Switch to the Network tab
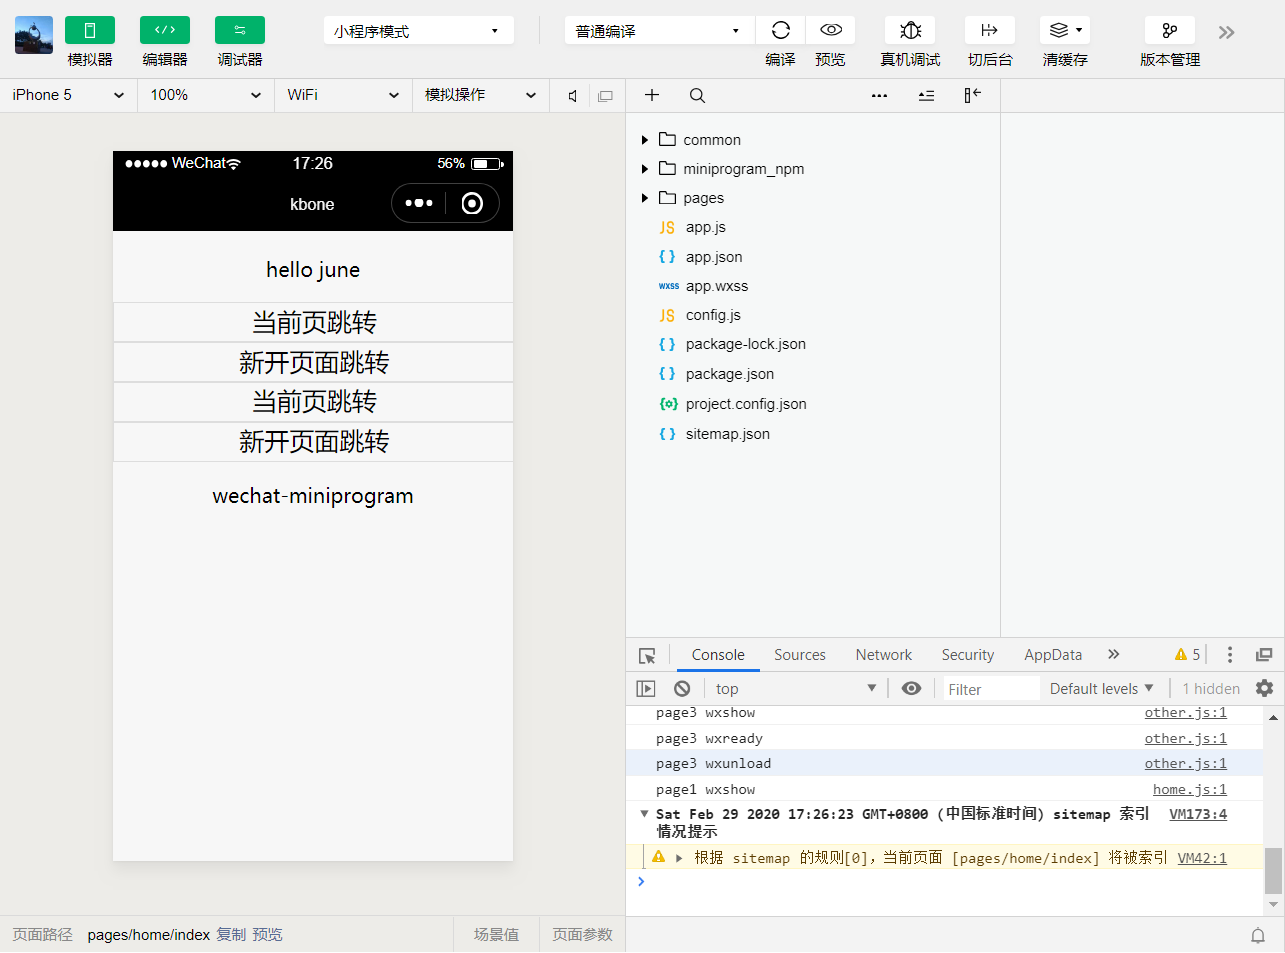This screenshot has width=1285, height=953. (884, 655)
